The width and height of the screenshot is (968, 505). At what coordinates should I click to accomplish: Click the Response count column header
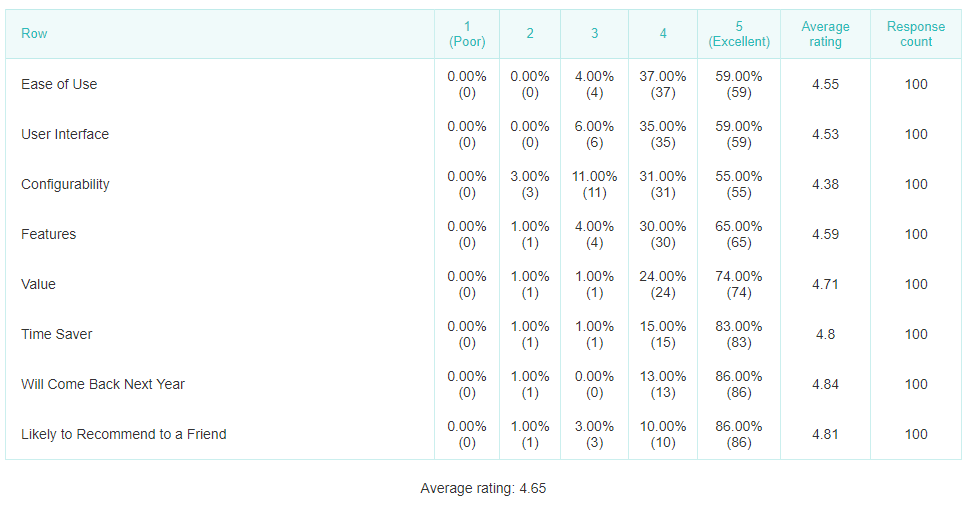(916, 34)
